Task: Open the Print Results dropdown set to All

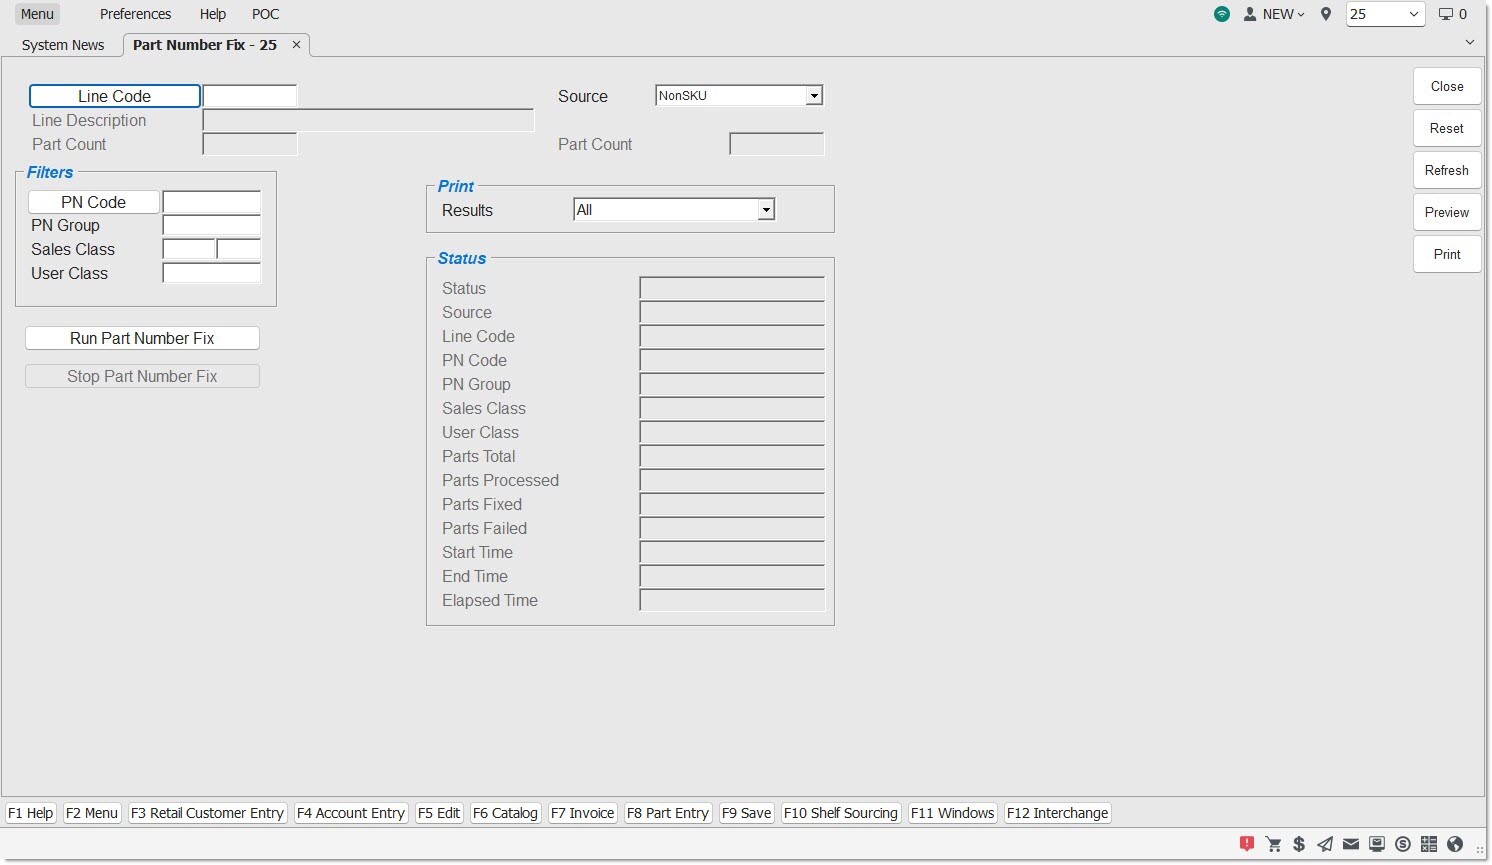Action: pos(766,210)
